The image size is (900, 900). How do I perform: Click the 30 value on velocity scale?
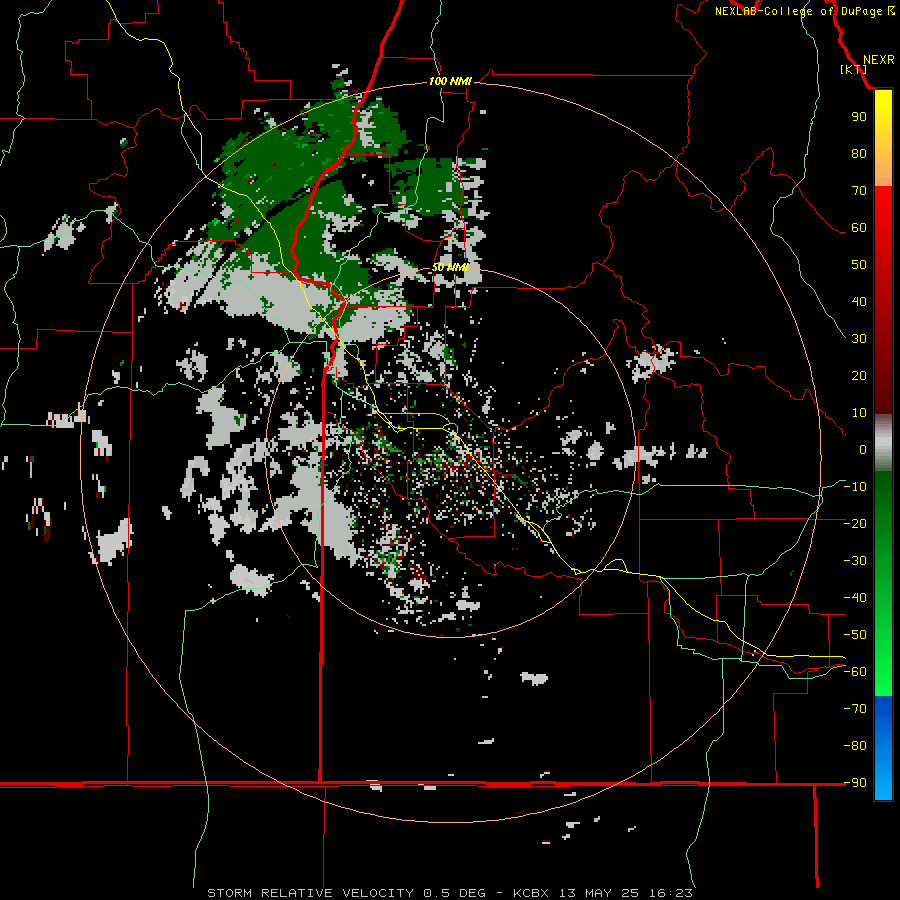point(859,339)
